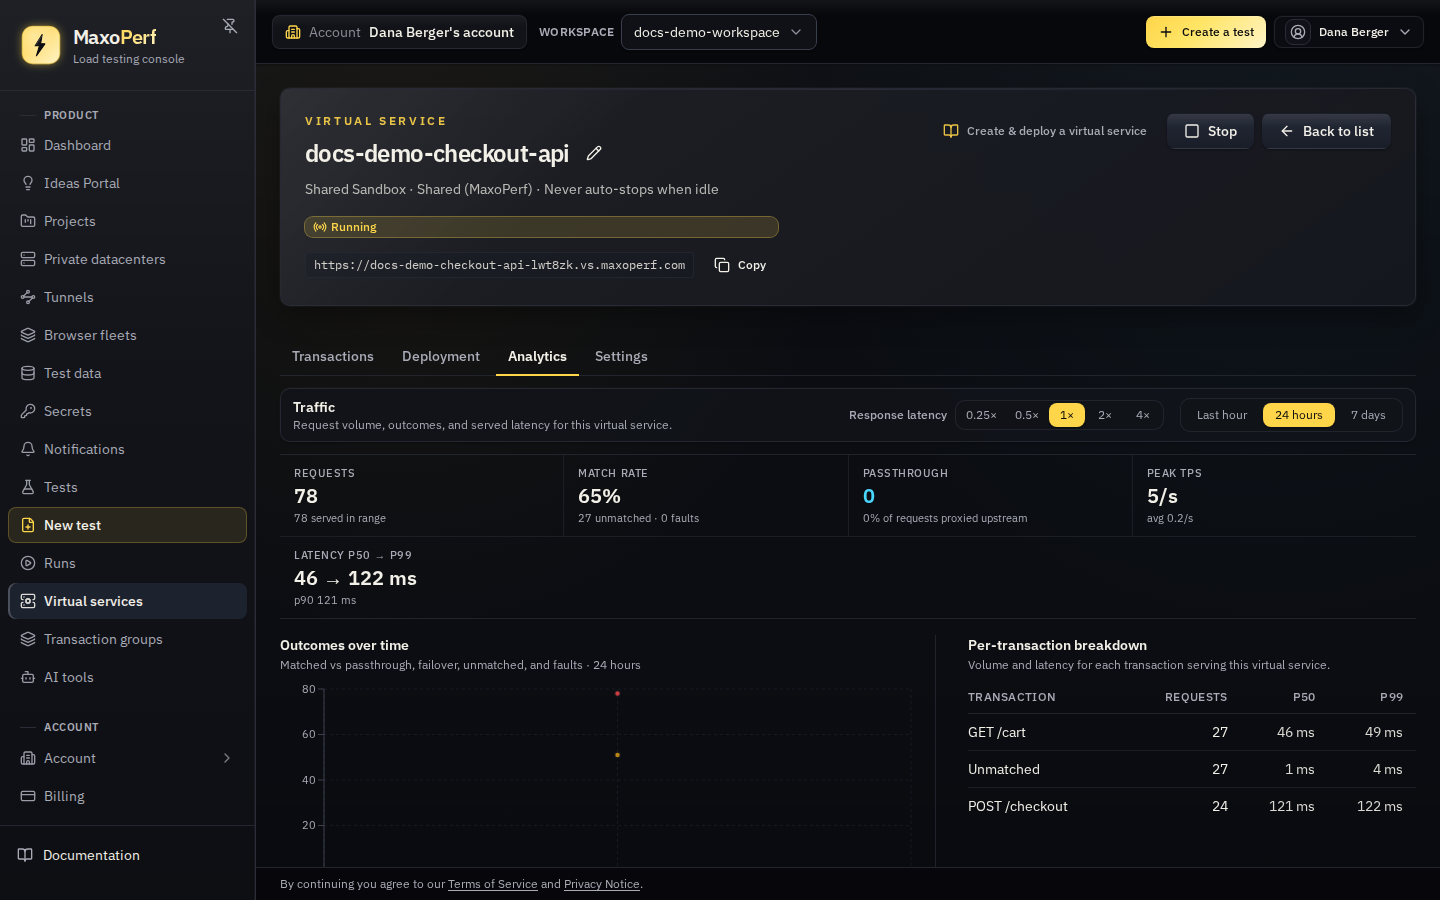Click the Running status bar
Screen dimensions: 1440x900
click(x=541, y=227)
